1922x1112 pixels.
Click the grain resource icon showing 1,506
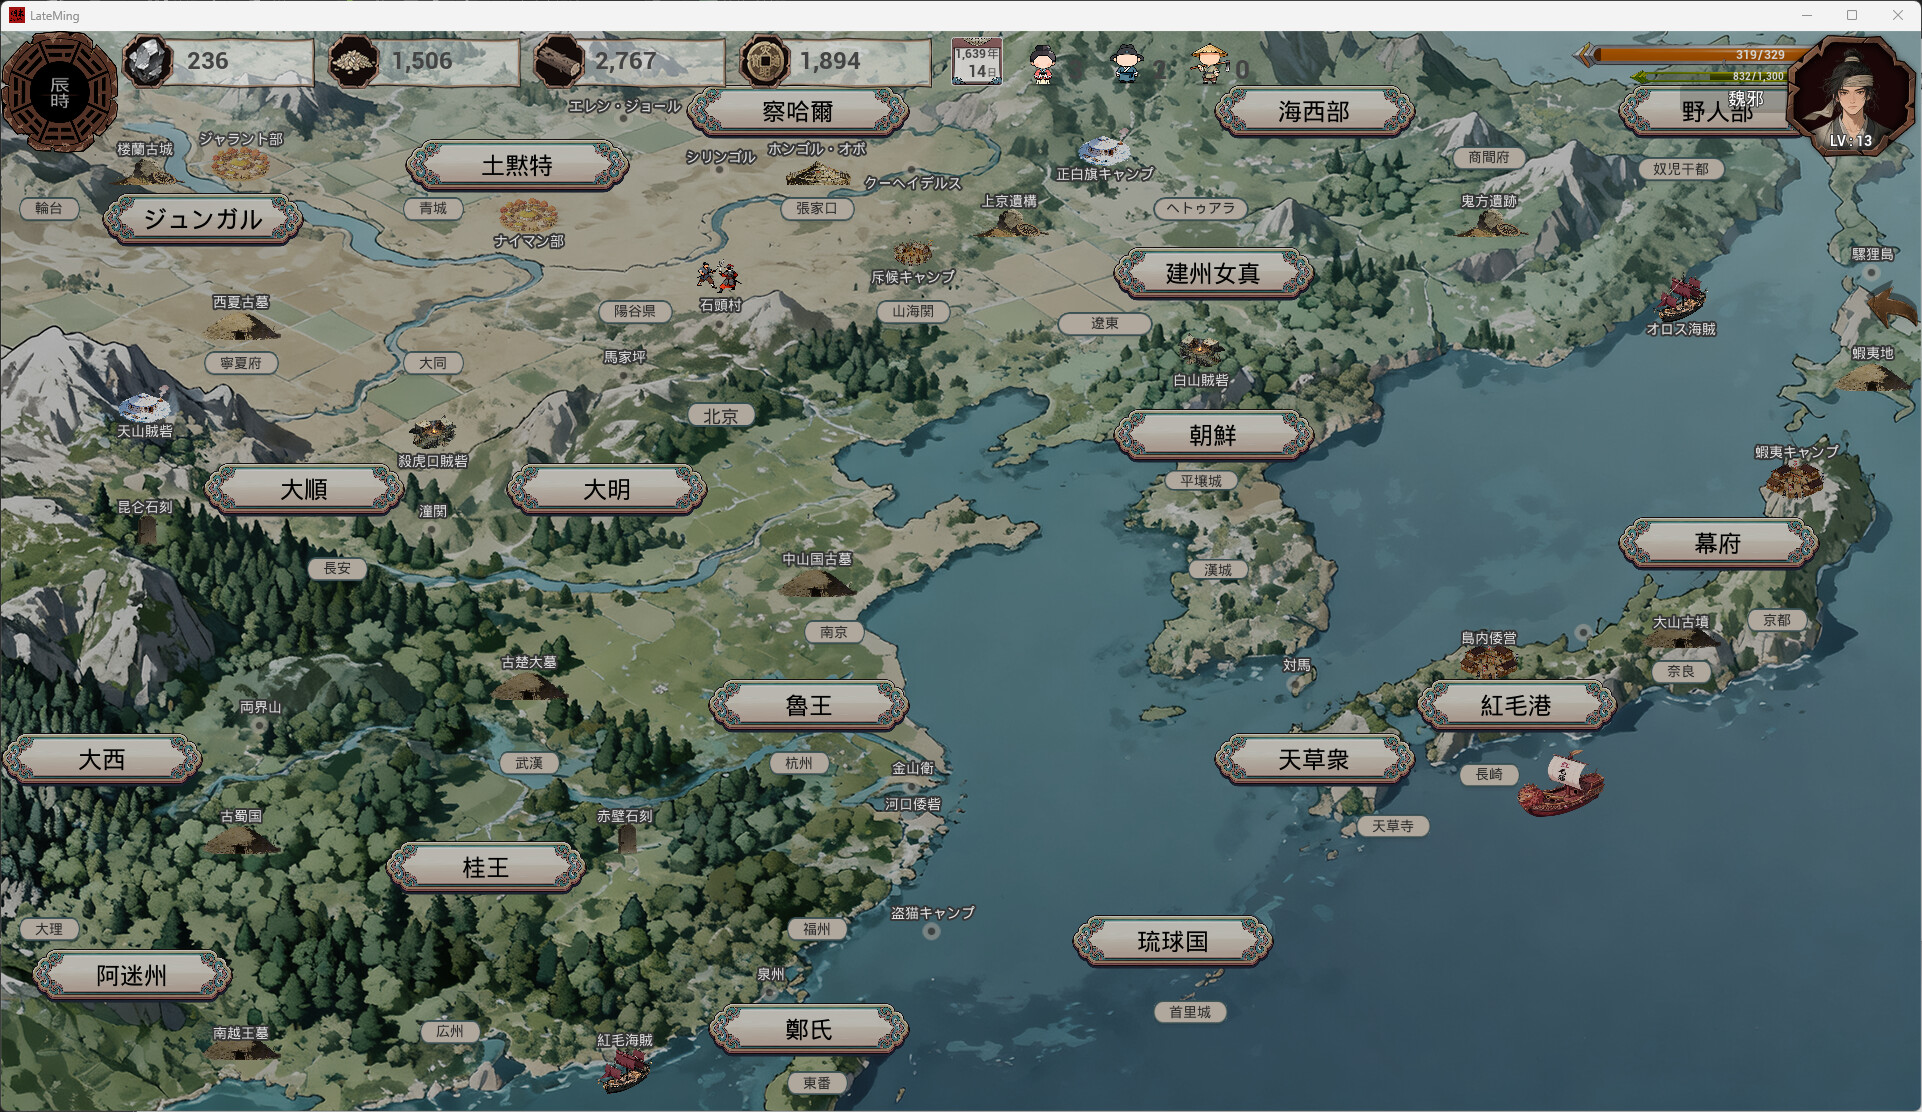[x=353, y=61]
